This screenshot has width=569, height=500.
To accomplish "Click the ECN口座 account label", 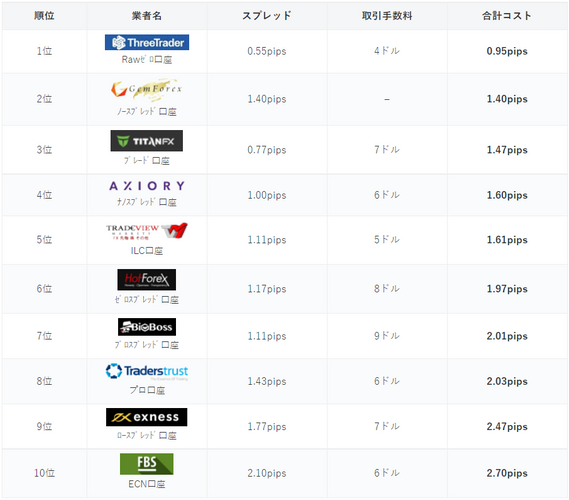I will [147, 484].
